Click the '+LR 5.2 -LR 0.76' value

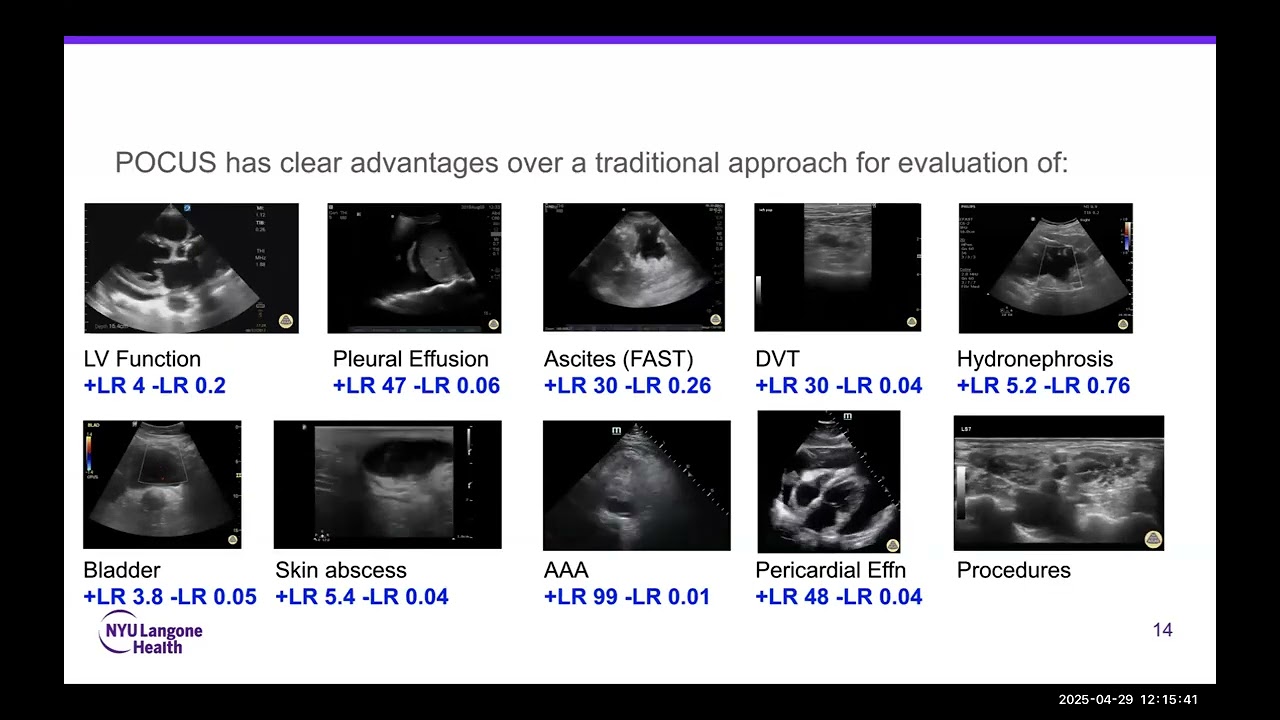point(1043,386)
